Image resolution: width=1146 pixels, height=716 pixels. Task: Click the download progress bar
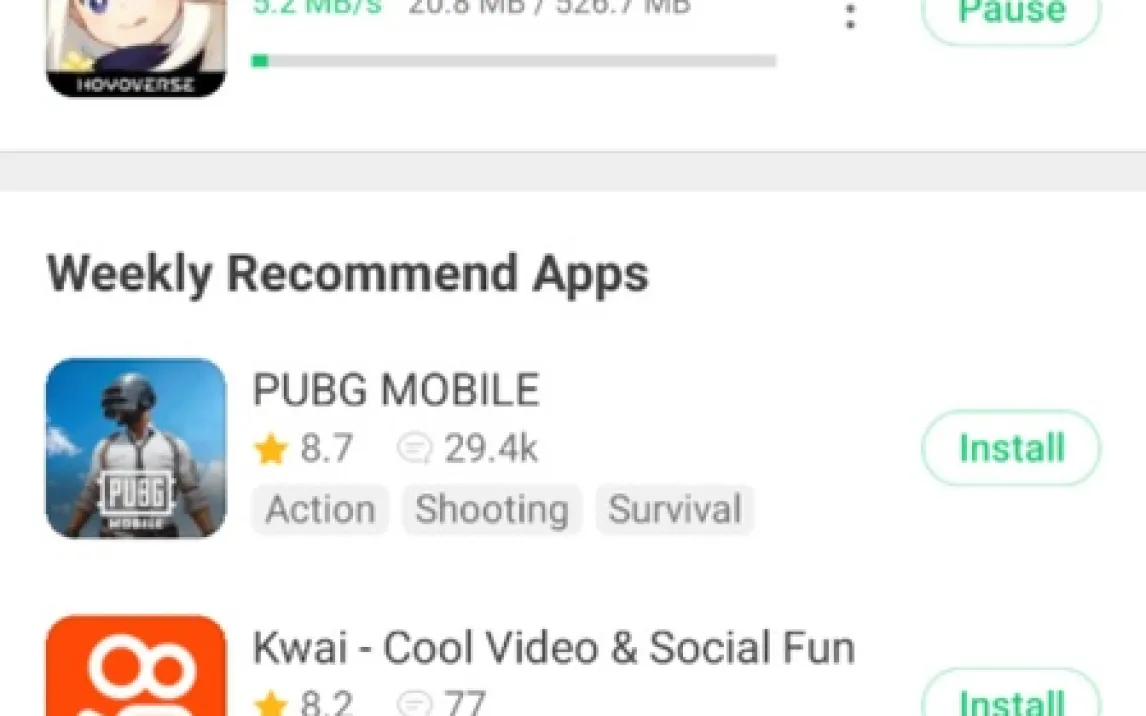coord(514,61)
